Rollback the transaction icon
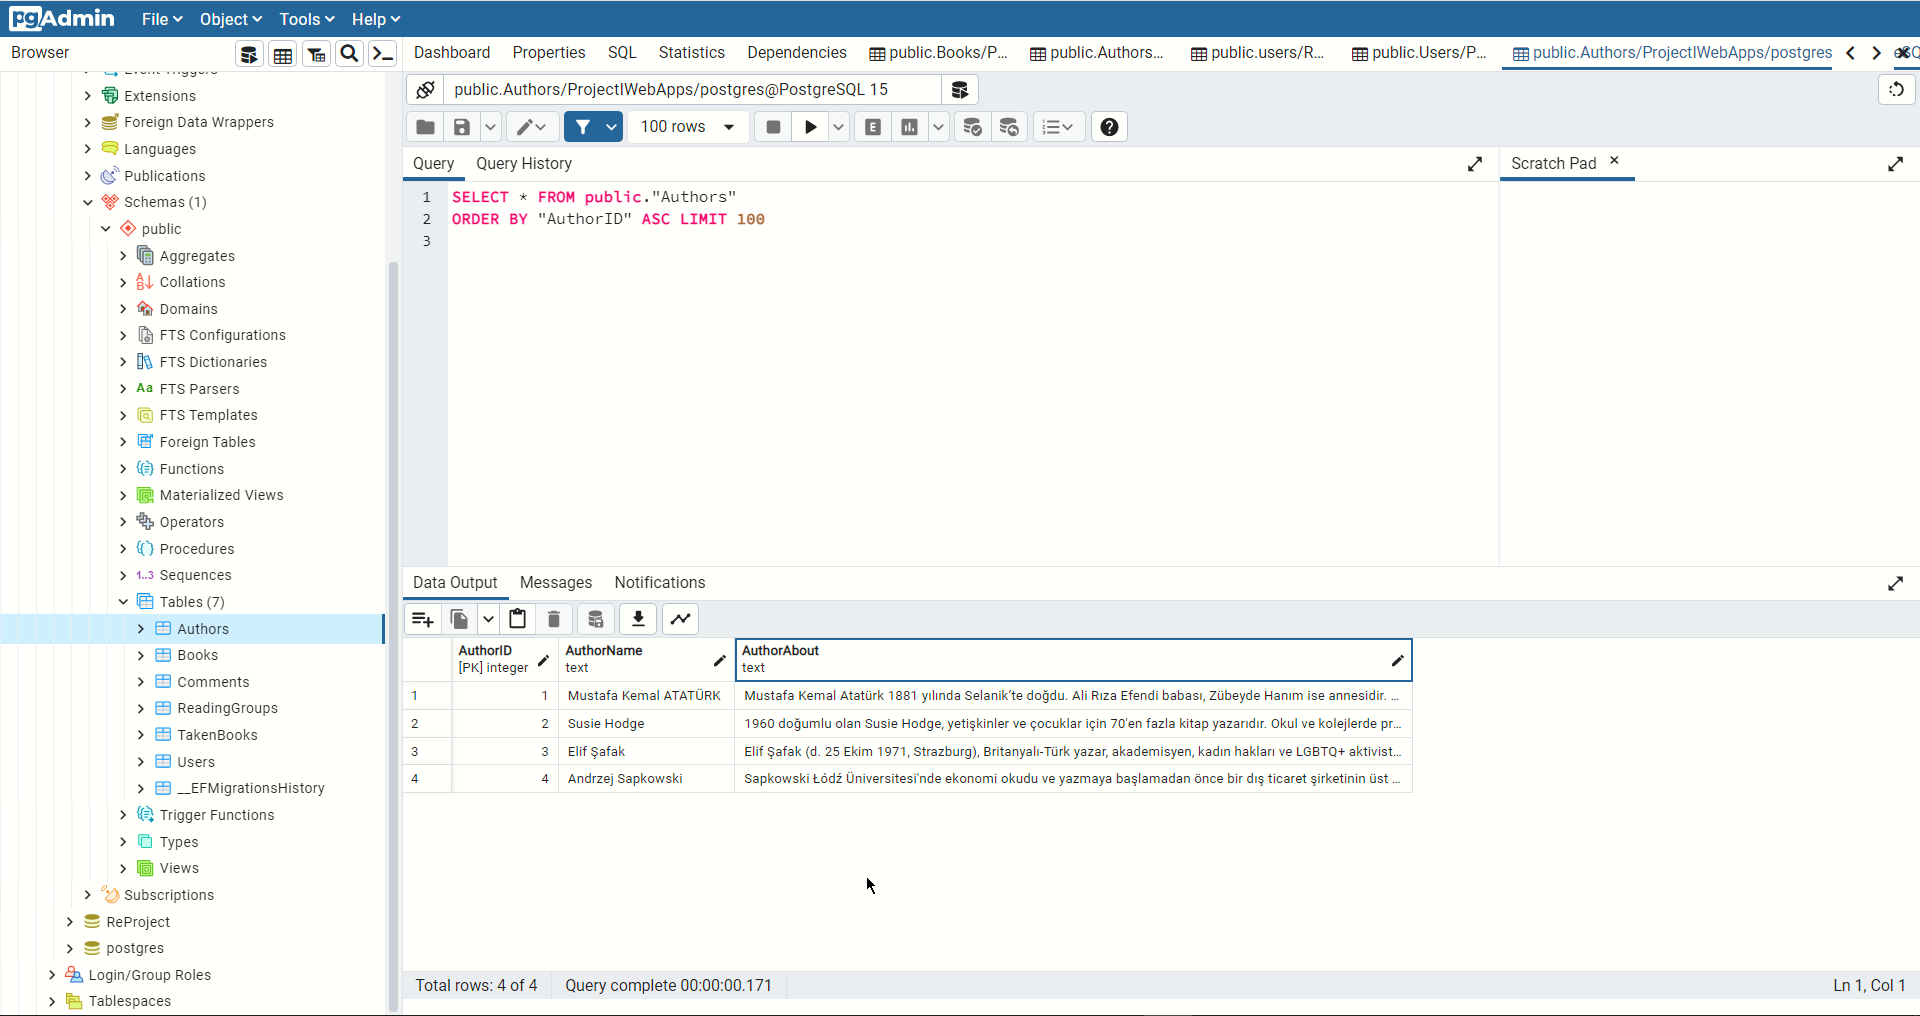Viewport: 1920px width, 1016px height. [x=1009, y=127]
